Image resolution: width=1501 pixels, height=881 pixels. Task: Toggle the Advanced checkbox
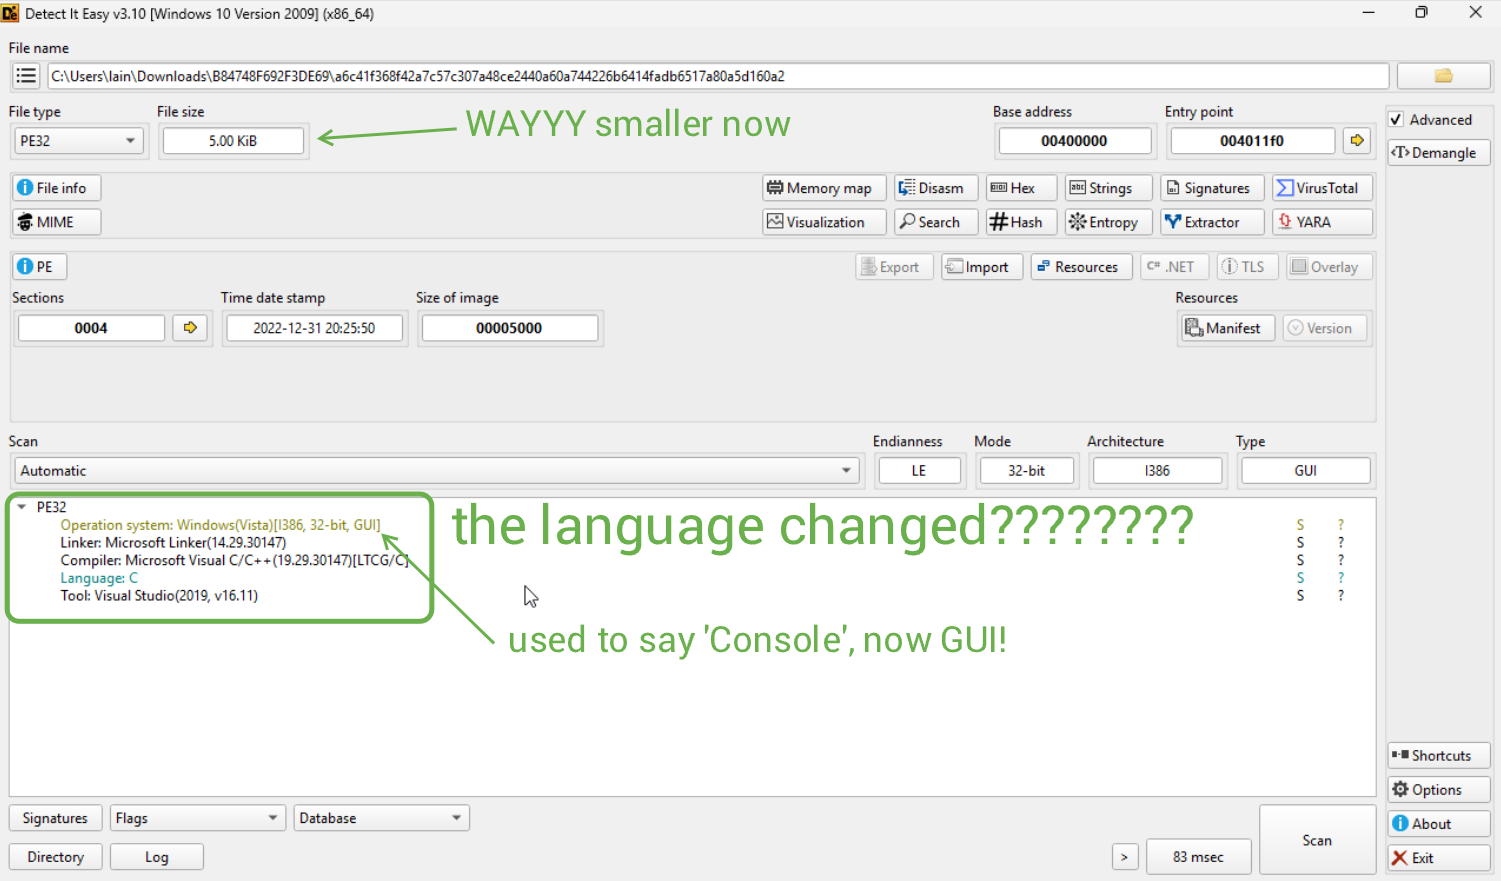pos(1397,120)
